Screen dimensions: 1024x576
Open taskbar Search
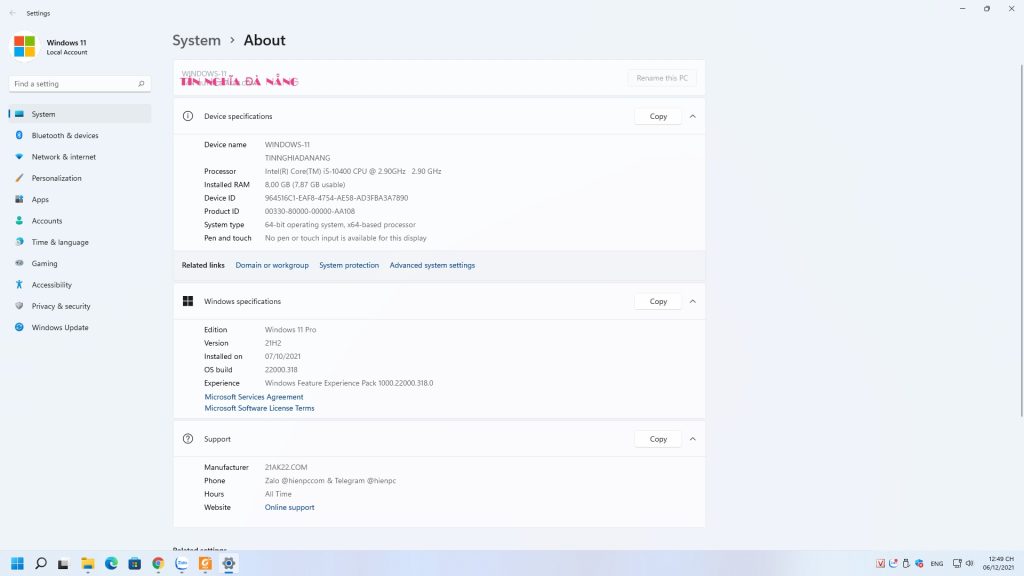(x=40, y=564)
